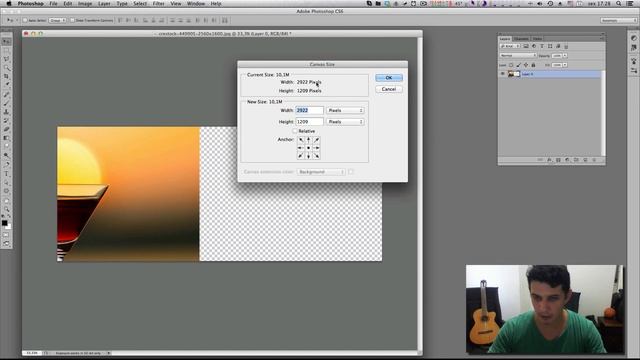The width and height of the screenshot is (640, 360).
Task: Click lock image pixels brush icon
Action: click(518, 65)
